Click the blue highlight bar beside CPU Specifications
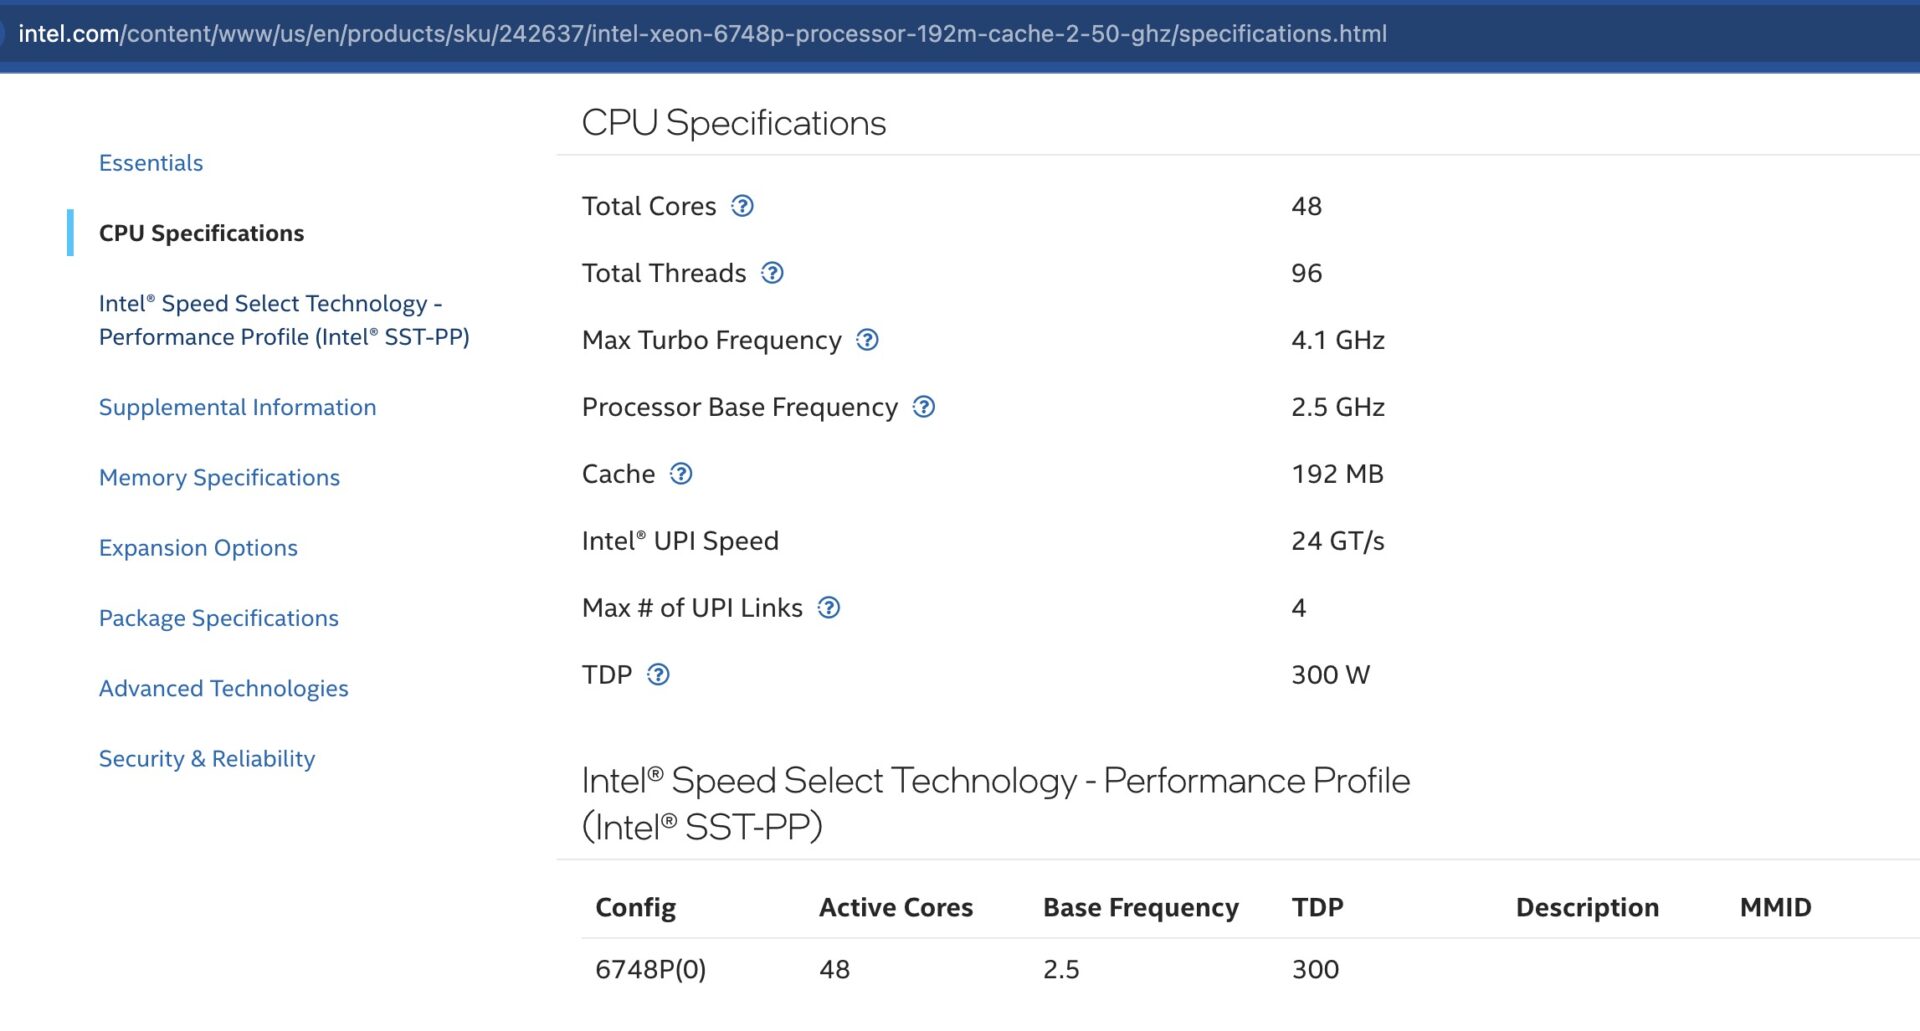Viewport: 1920px width, 1031px height. click(70, 233)
